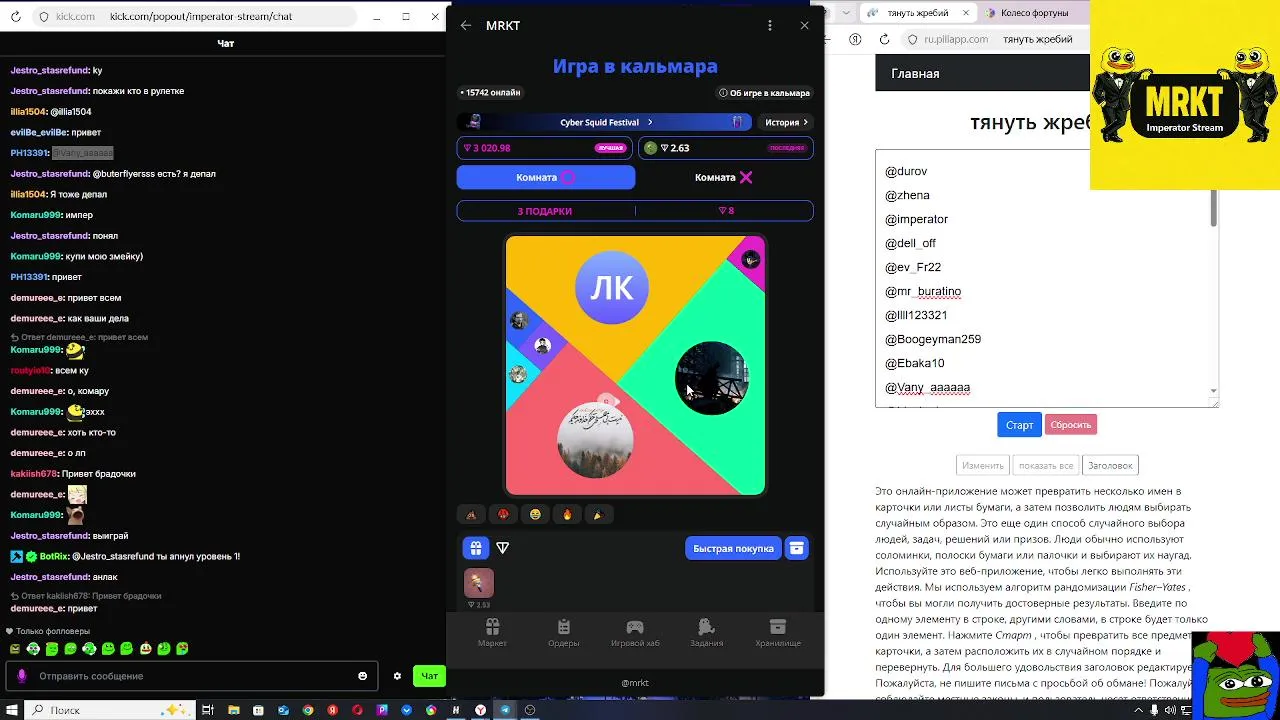Click Сбросить reset button
1280x720 pixels.
1071,425
